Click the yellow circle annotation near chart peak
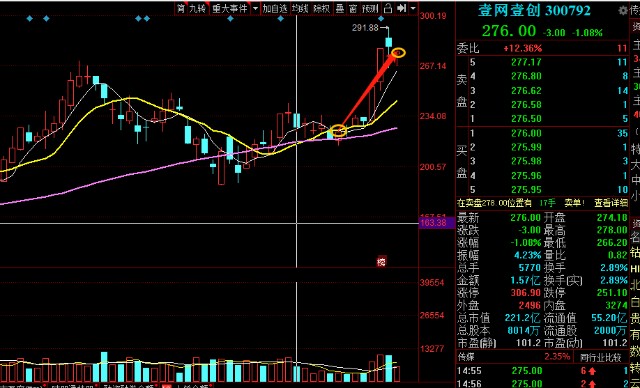 pyautogui.click(x=398, y=53)
